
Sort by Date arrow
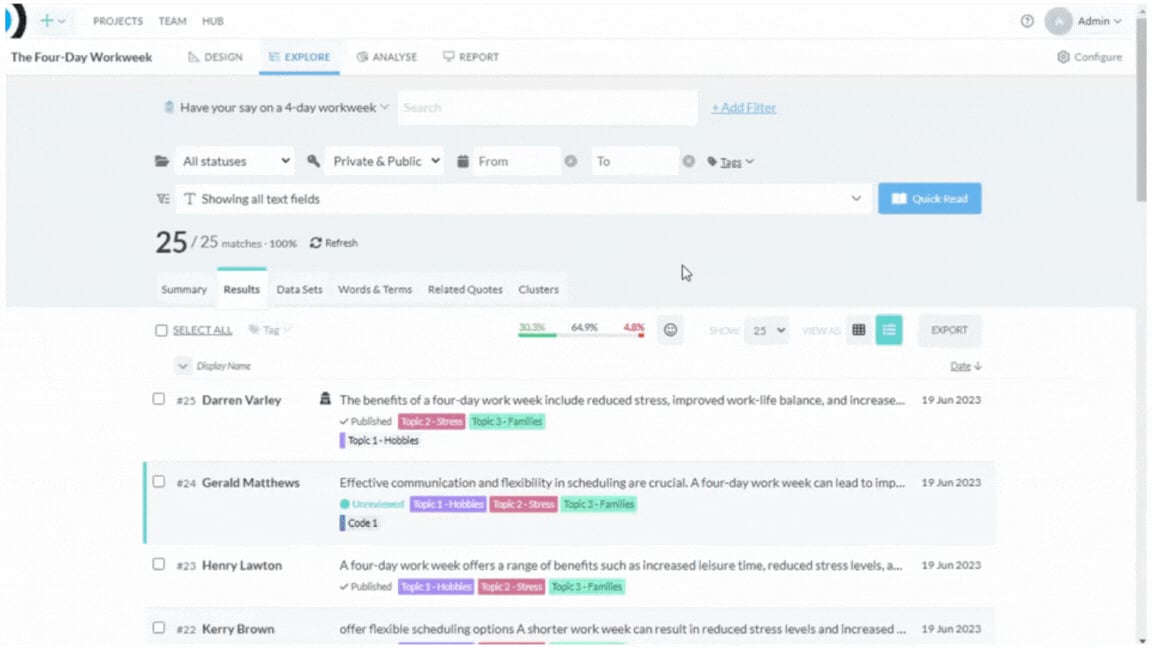(979, 366)
